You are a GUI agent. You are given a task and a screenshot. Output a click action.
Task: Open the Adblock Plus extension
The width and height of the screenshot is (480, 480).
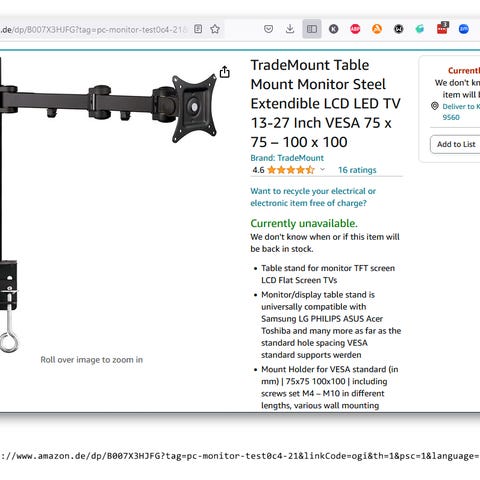click(x=355, y=29)
